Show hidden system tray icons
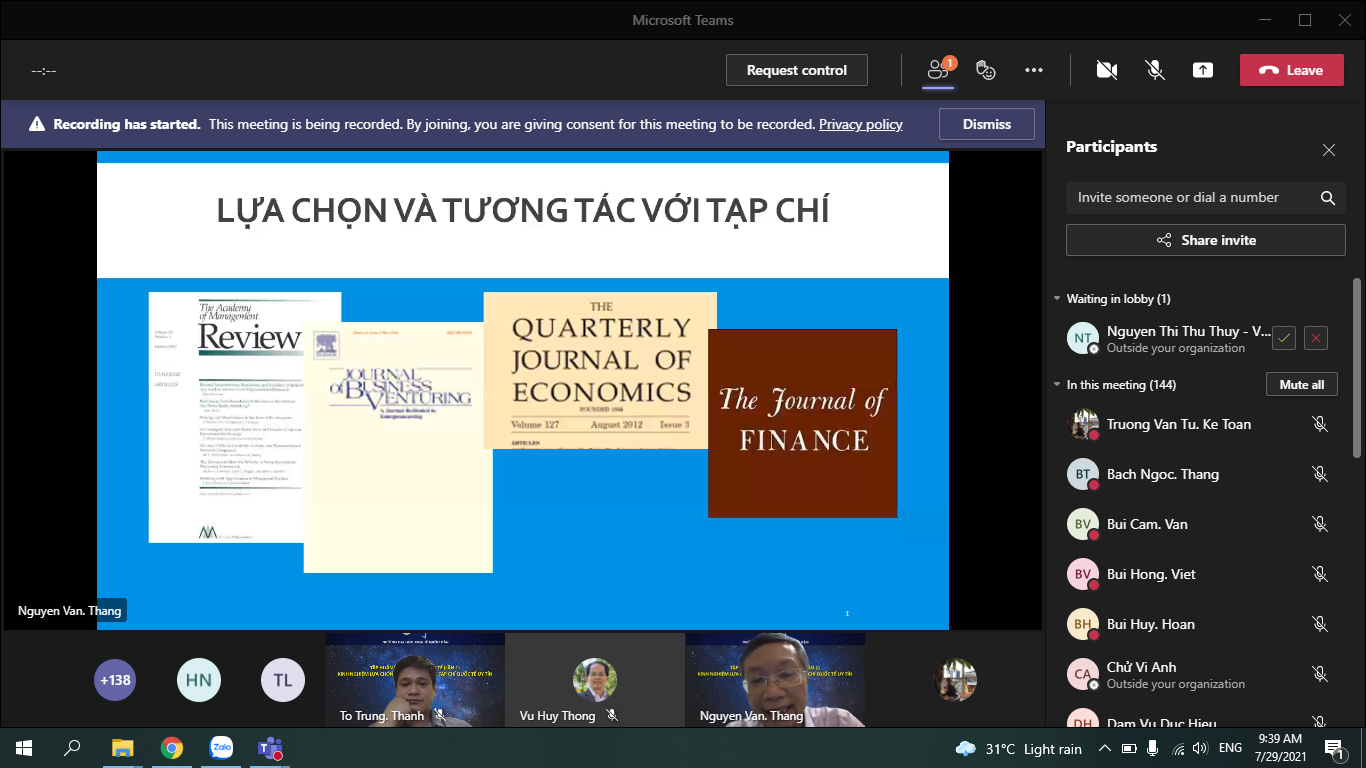Image resolution: width=1366 pixels, height=768 pixels. [1105, 748]
